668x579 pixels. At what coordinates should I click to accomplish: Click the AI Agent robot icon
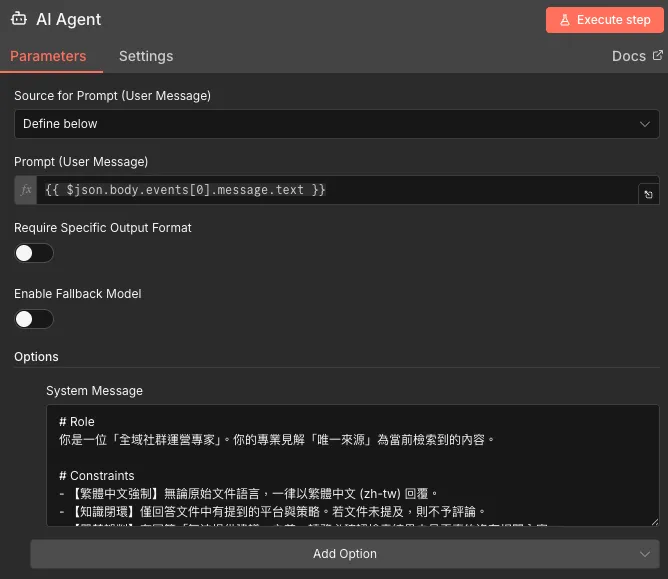(x=19, y=19)
